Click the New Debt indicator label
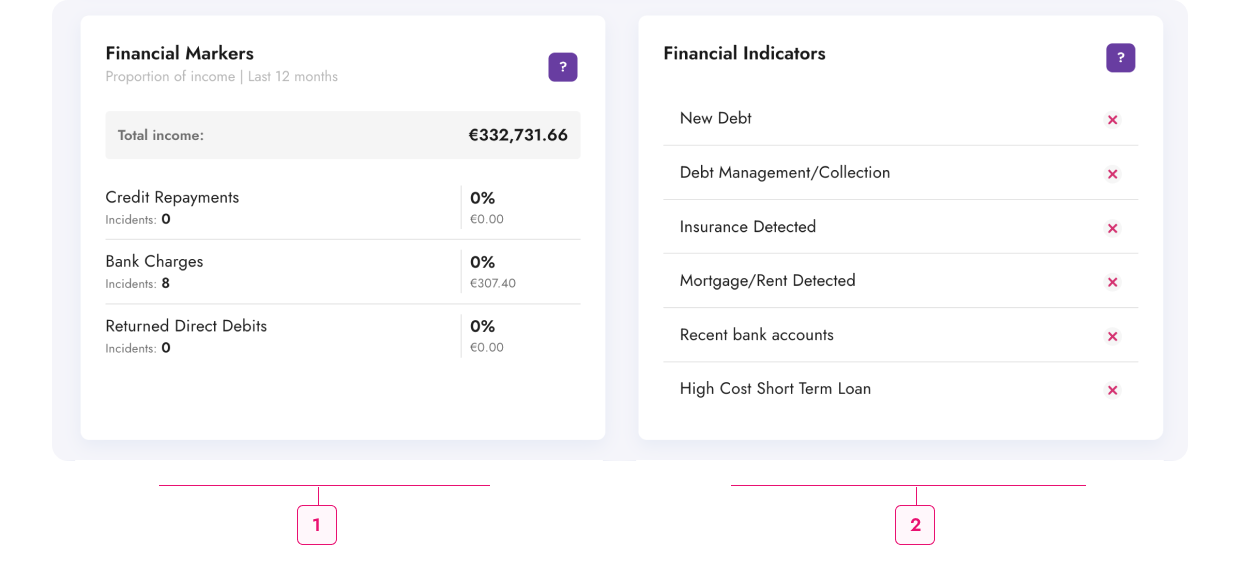The width and height of the screenshot is (1240, 577). click(715, 118)
